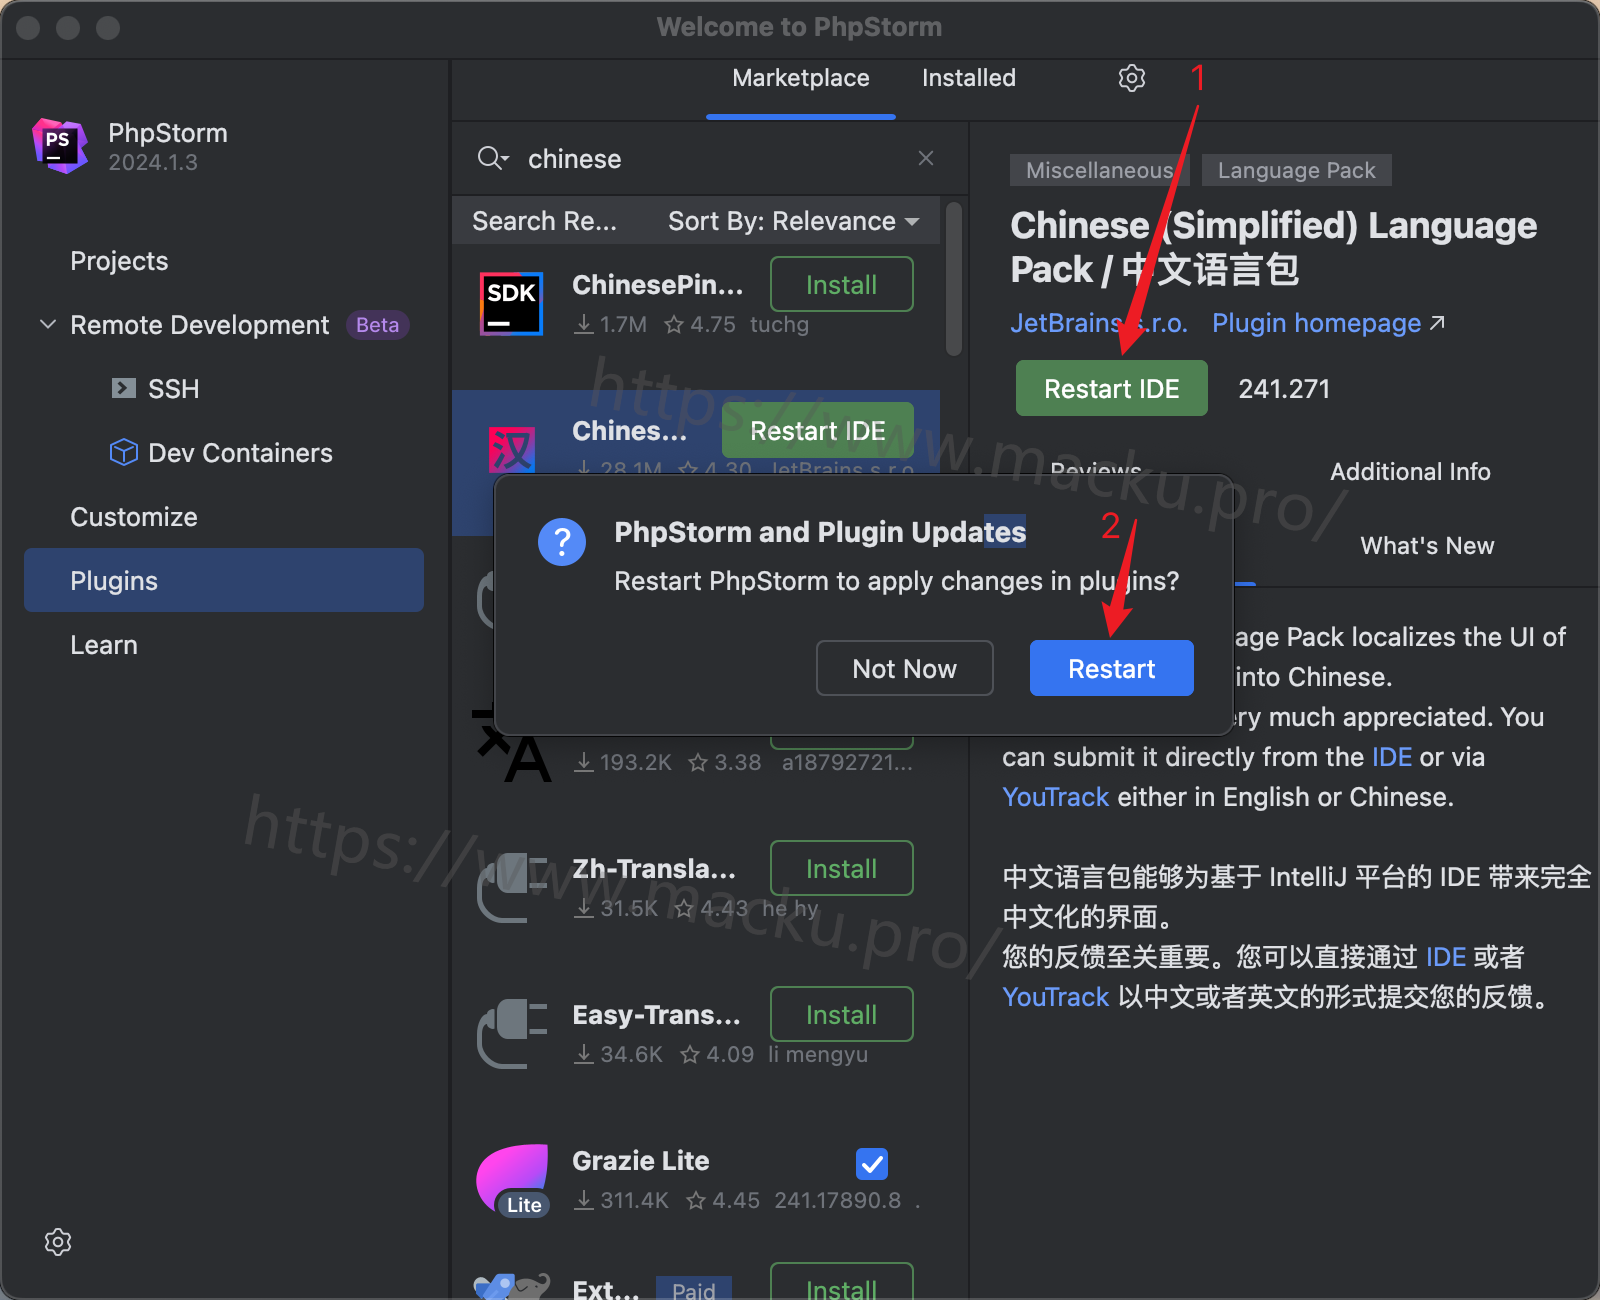
Task: Select Plugins in the sidebar
Action: [224, 580]
